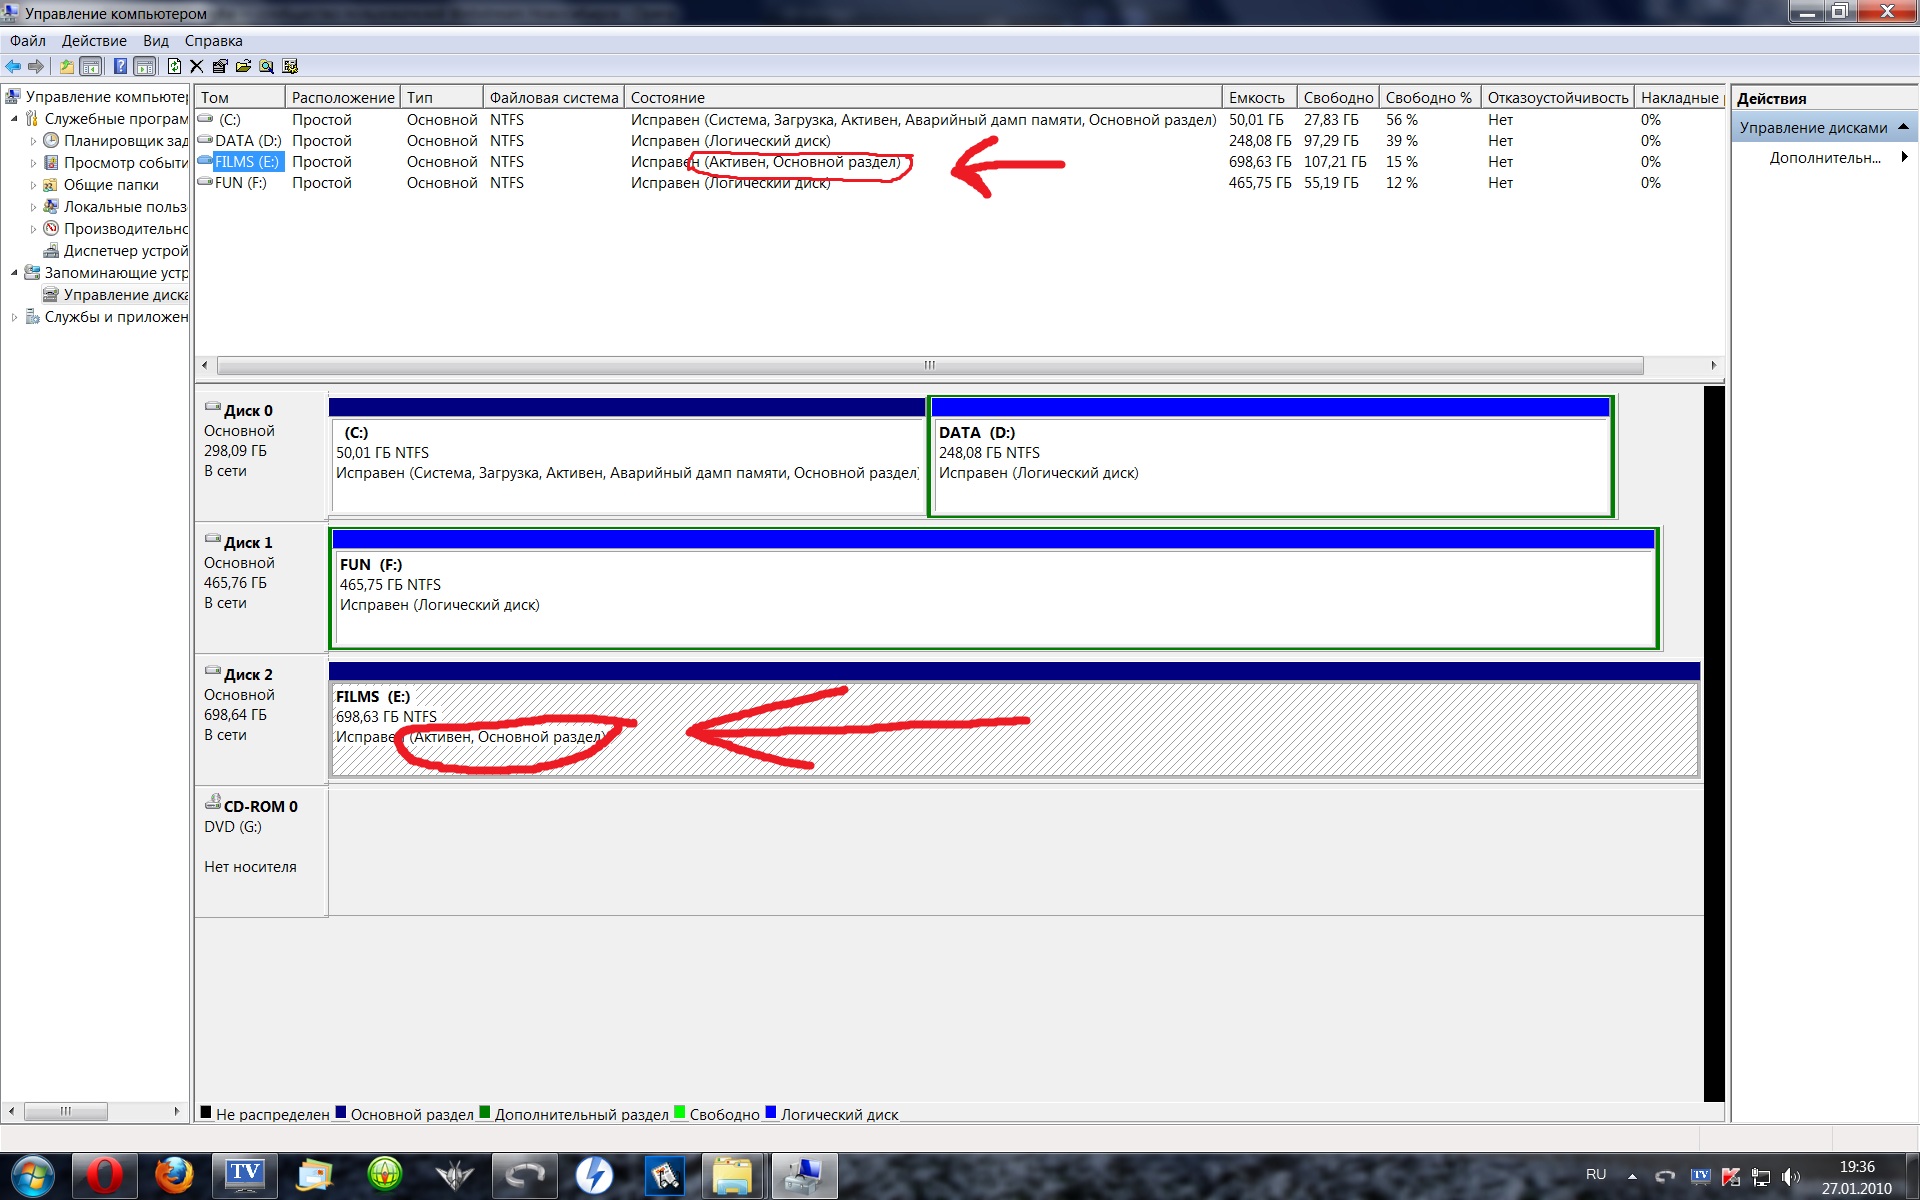The height and width of the screenshot is (1200, 1920).
Task: Click the blue Back arrow in toolbar
Action: click(13, 66)
